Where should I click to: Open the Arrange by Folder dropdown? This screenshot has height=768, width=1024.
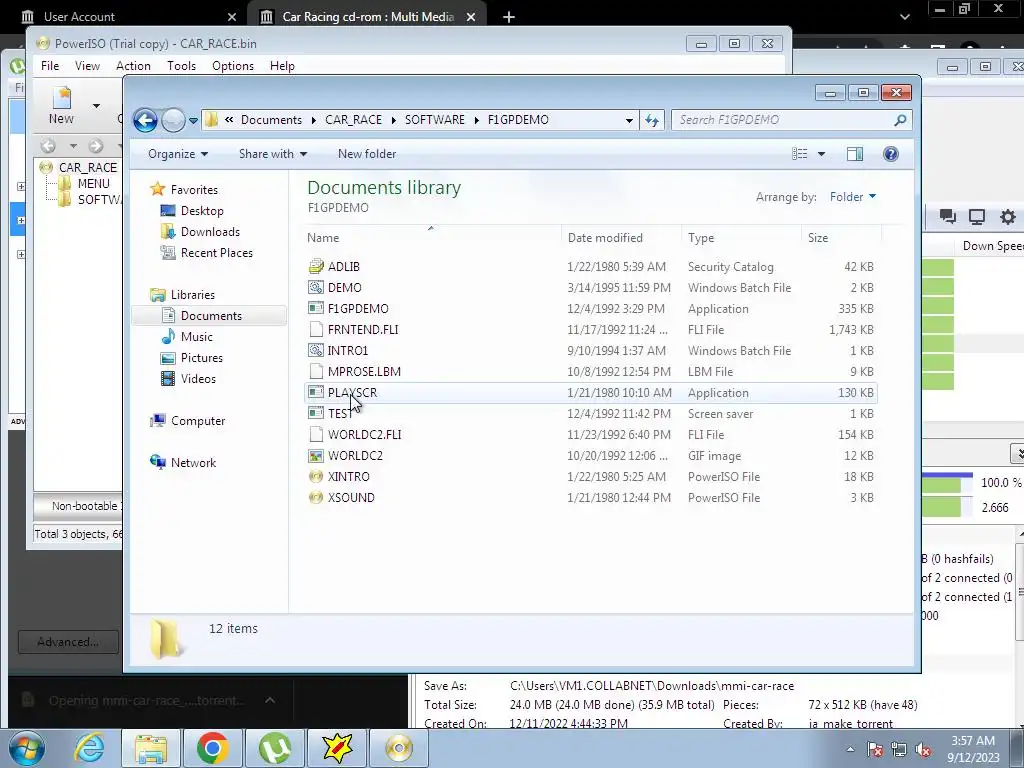click(x=852, y=197)
